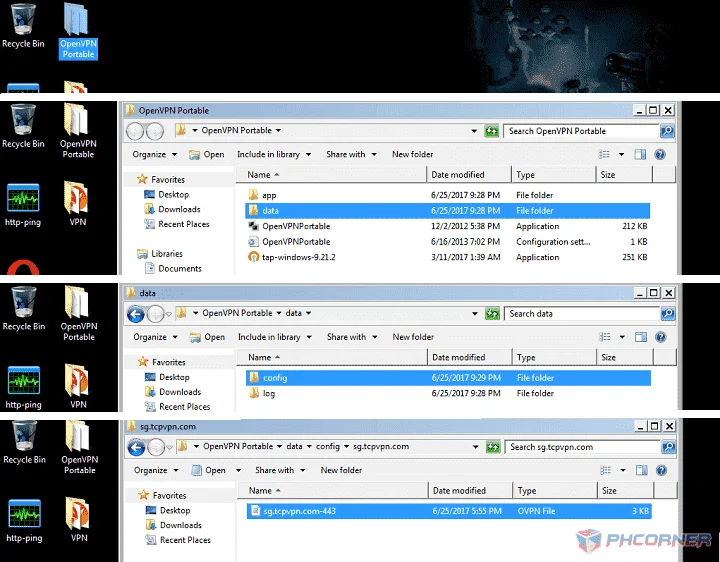Open Organize dropdown in the data window

pyautogui.click(x=156, y=337)
